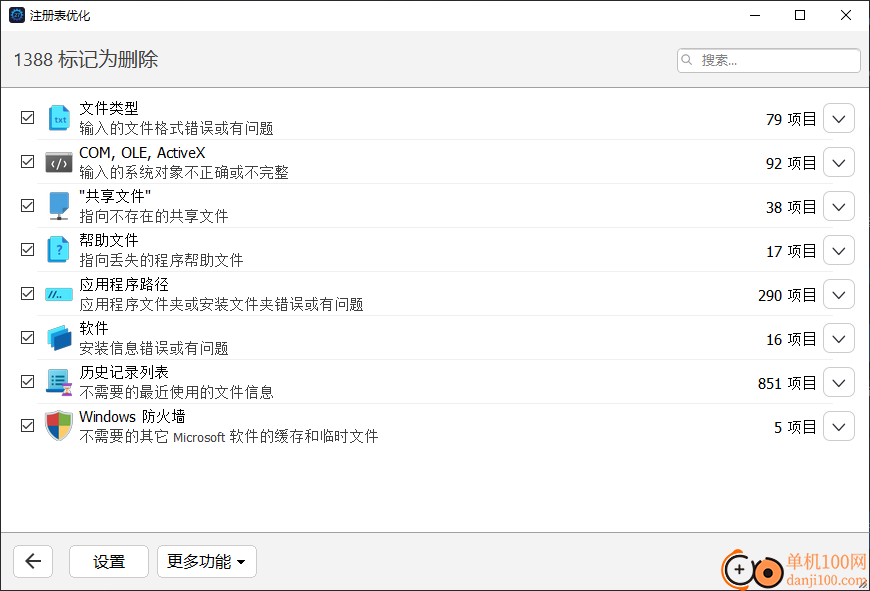The image size is (870, 591).
Task: Click description 指向不存在的共享文件
Action: coord(154,216)
